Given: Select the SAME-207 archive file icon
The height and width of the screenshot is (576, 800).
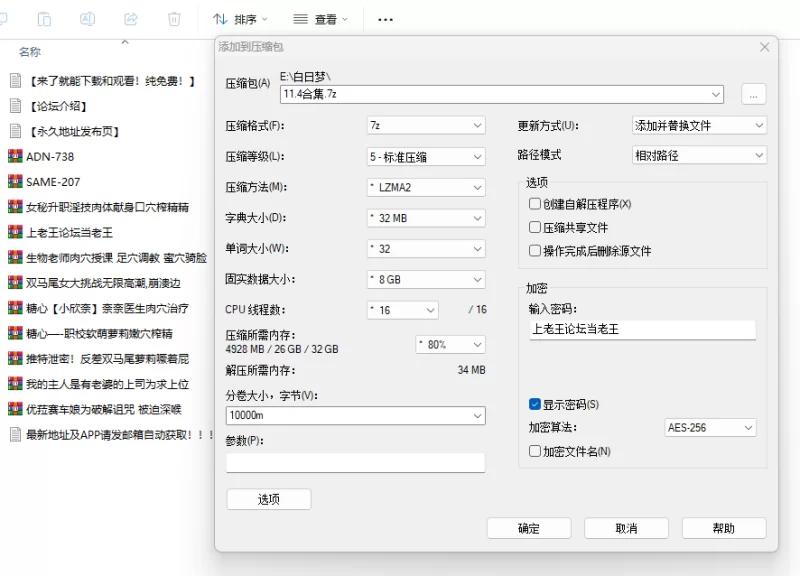Looking at the screenshot, I should tap(15, 181).
